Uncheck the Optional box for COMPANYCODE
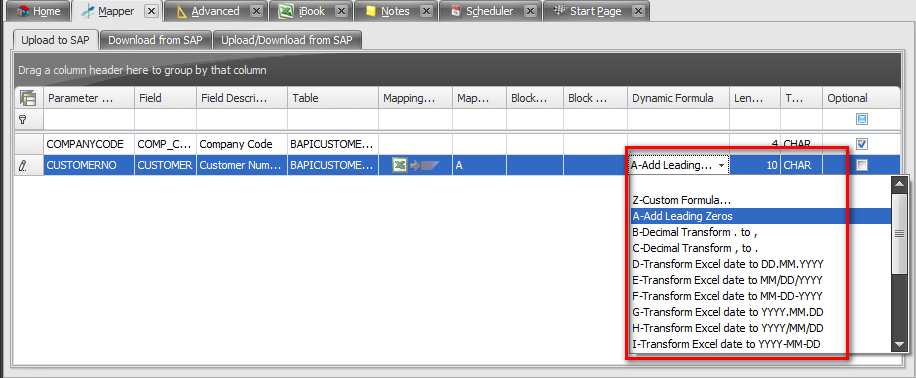Viewport: 916px width, 378px height. click(x=861, y=143)
